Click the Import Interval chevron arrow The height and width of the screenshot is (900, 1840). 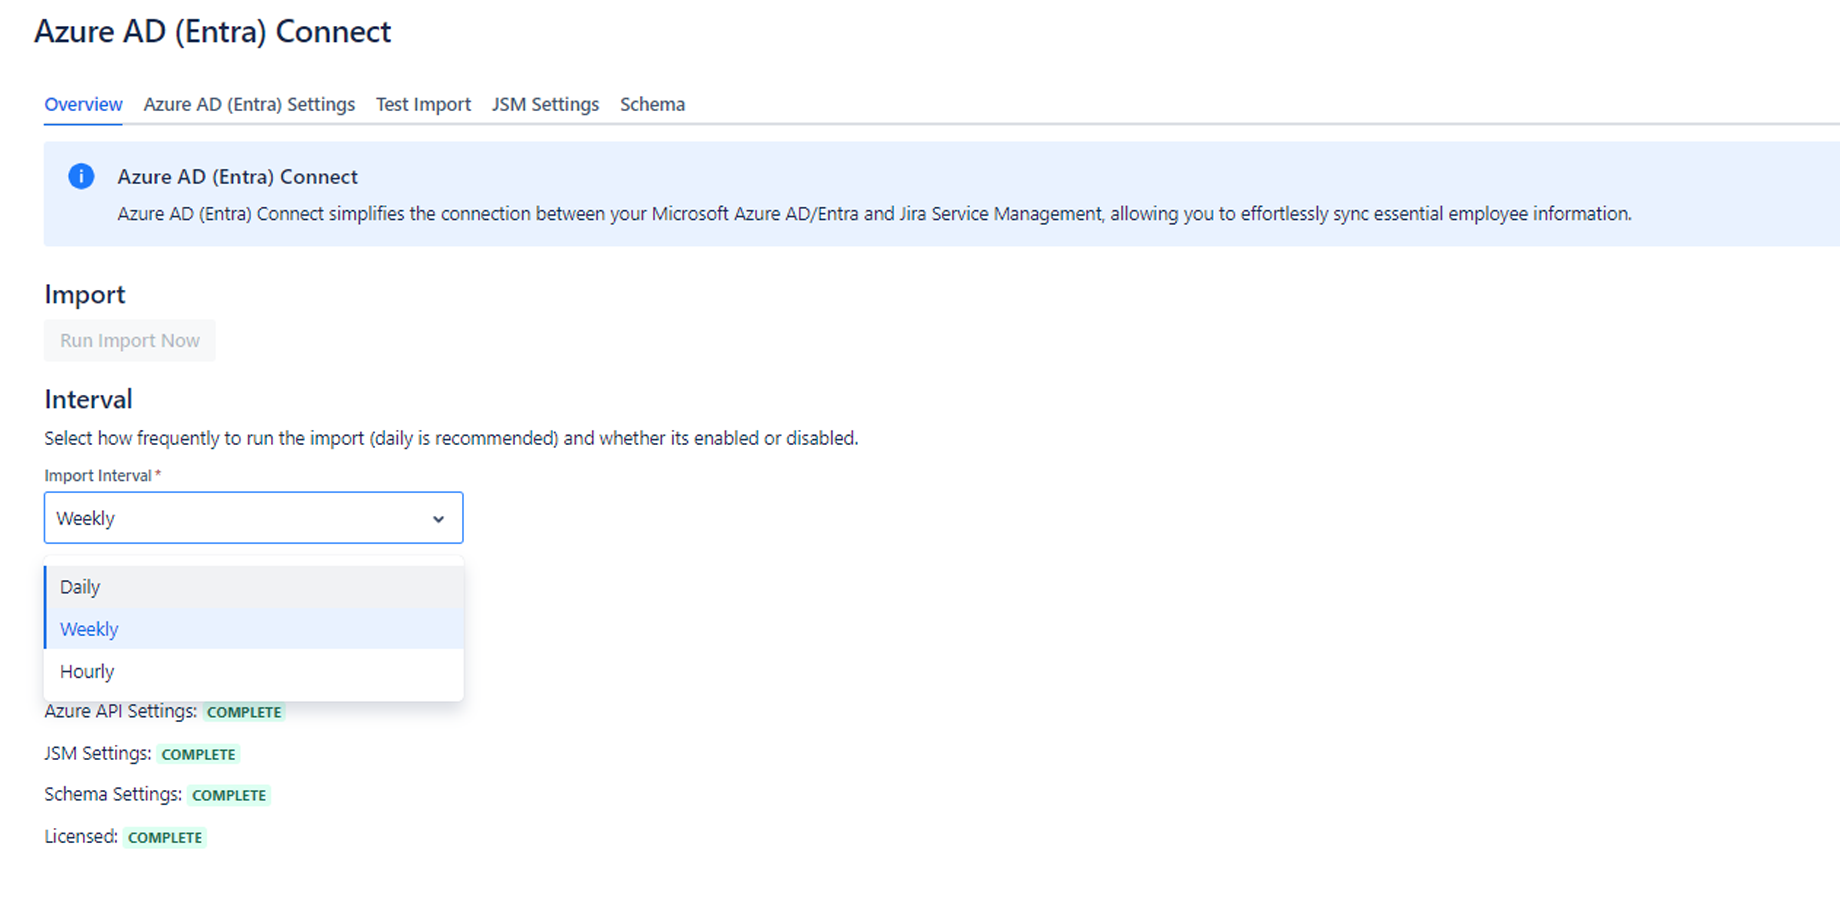(x=438, y=519)
